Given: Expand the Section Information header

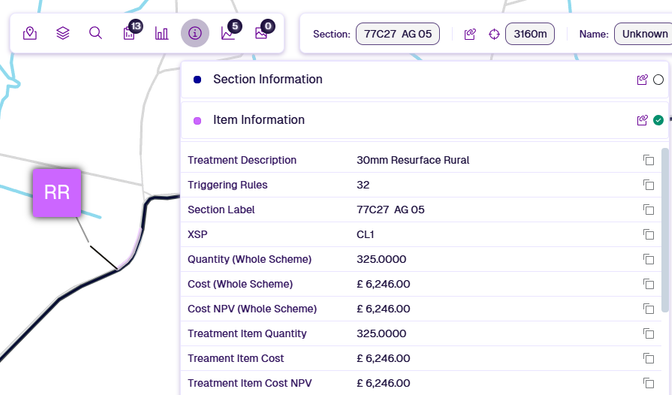Looking at the screenshot, I should click(425, 79).
